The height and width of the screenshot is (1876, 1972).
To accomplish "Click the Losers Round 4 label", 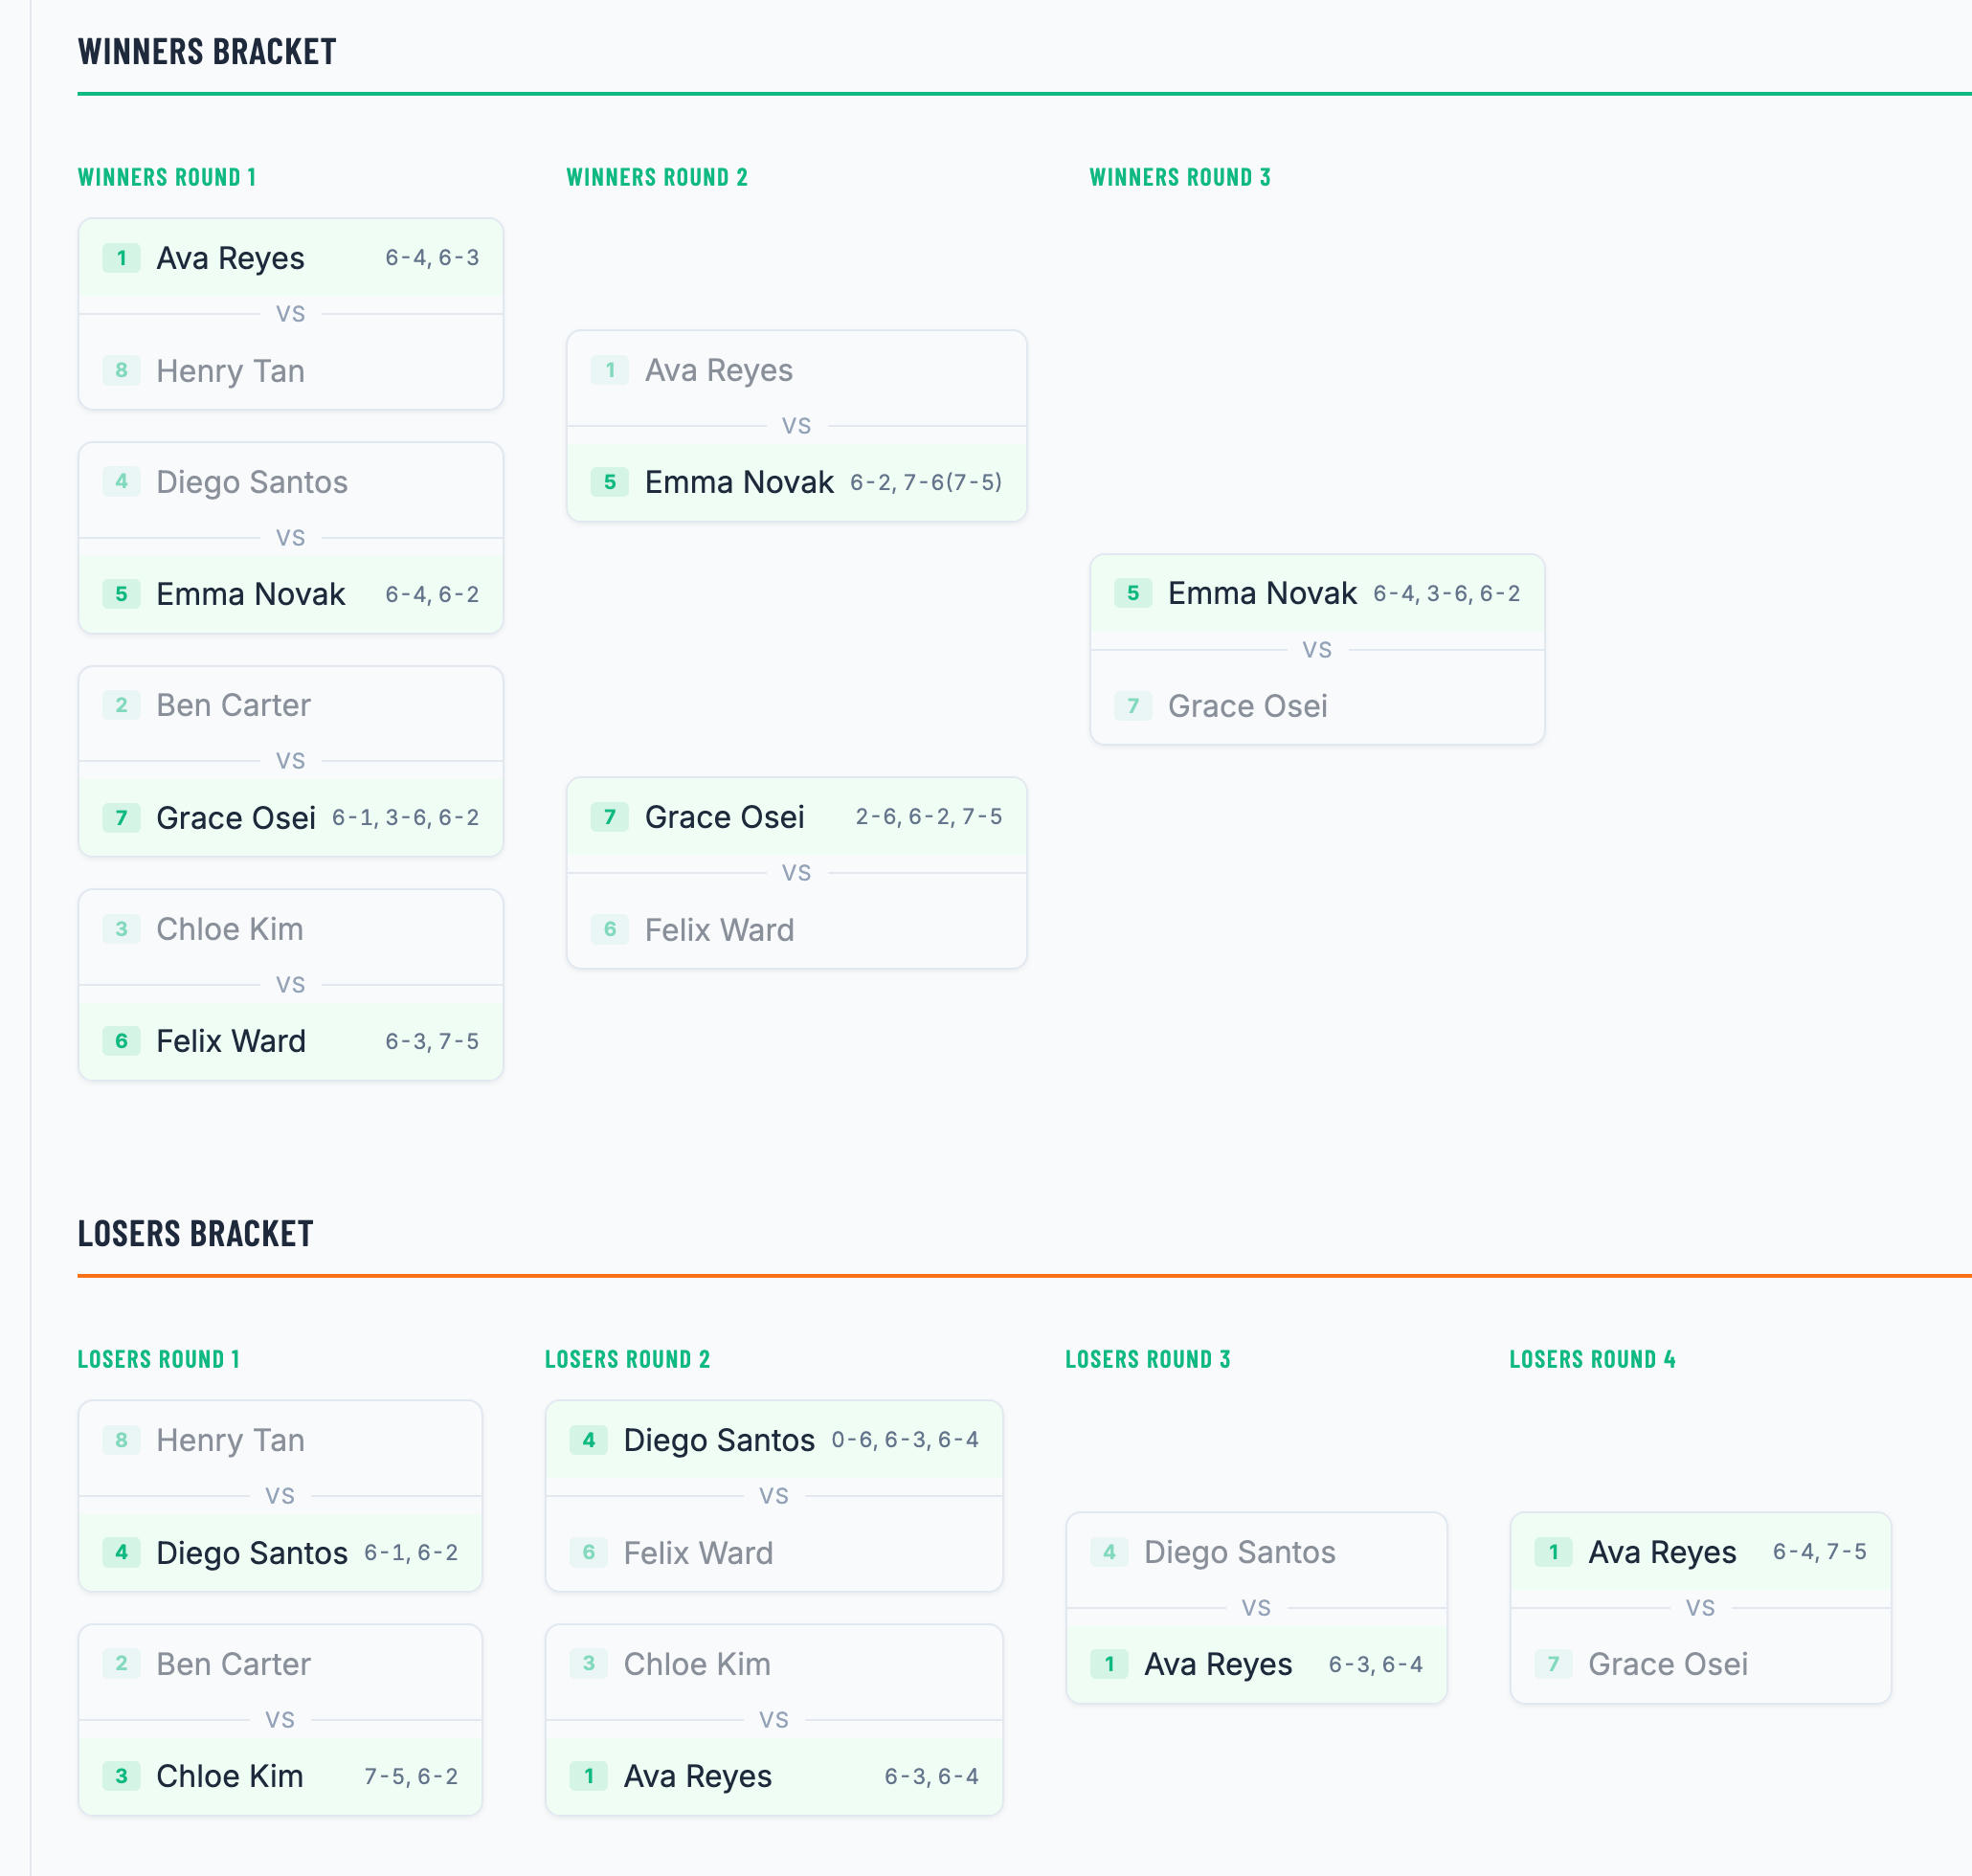I will [x=1593, y=1359].
